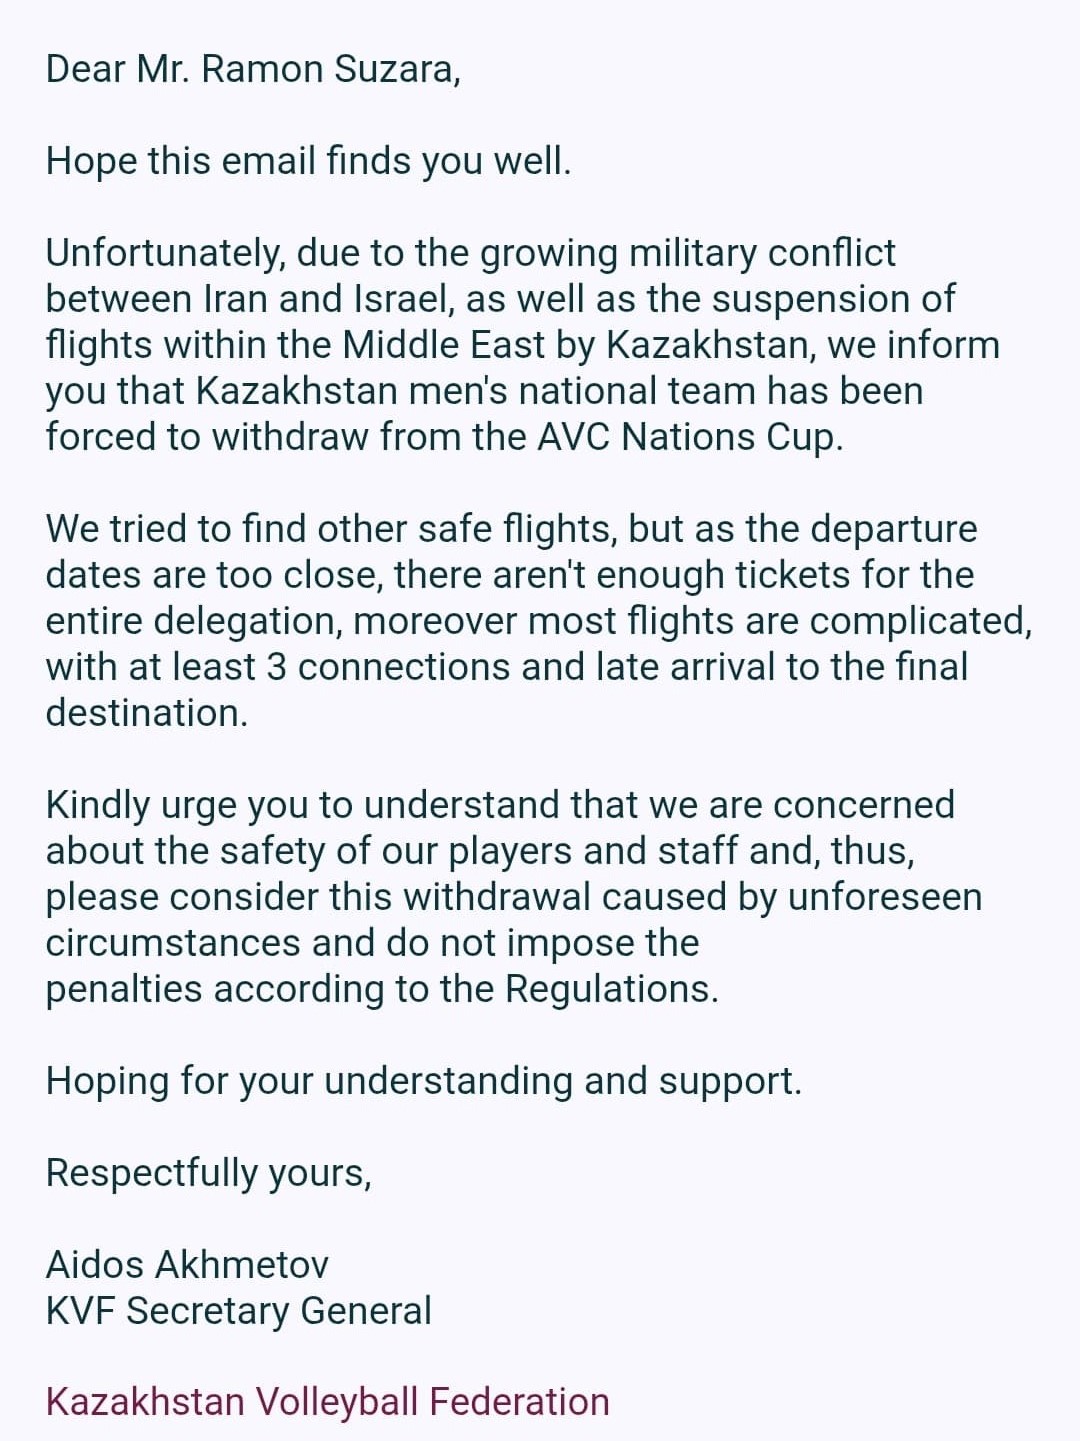
Task: Click the line flights within the Middle East
Action: coord(320,344)
